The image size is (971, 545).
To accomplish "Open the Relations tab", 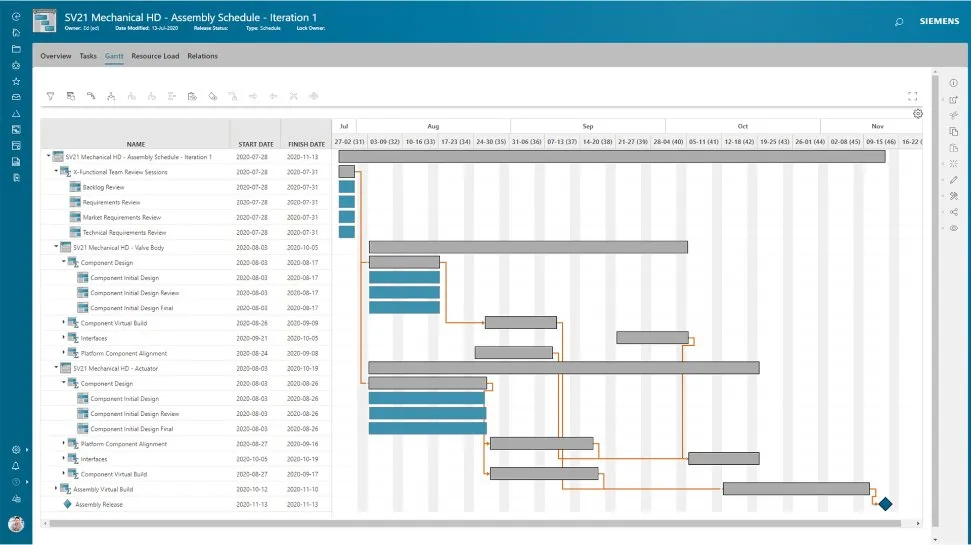I will click(x=202, y=56).
